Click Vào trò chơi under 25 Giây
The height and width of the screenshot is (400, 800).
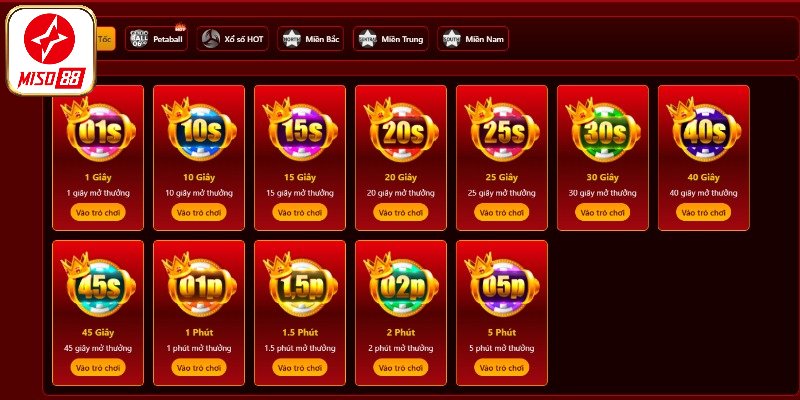click(502, 212)
